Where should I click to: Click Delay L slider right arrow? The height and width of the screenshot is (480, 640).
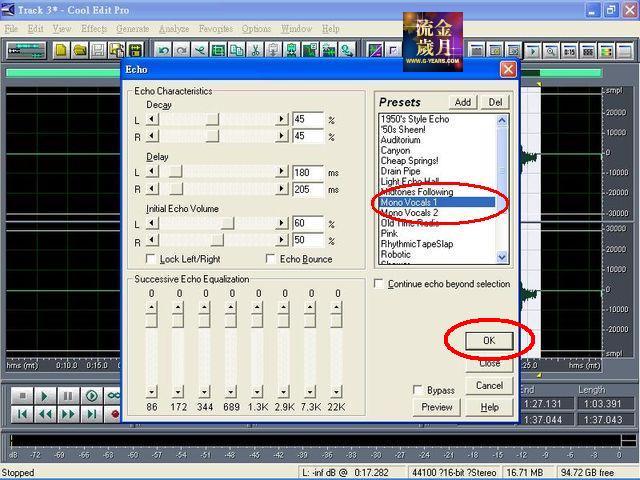(x=281, y=171)
